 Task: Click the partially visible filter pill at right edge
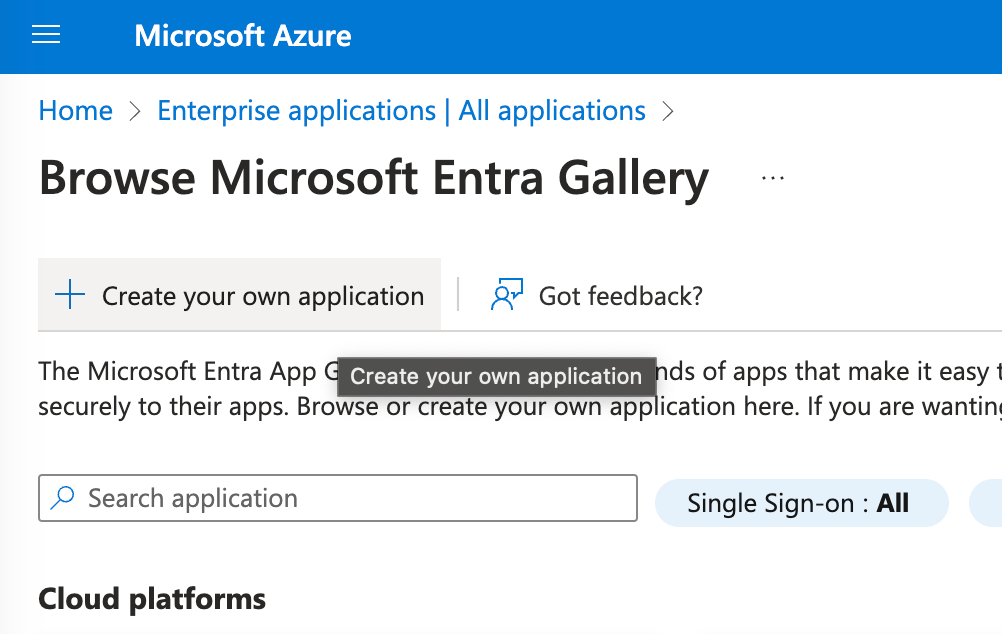[988, 503]
